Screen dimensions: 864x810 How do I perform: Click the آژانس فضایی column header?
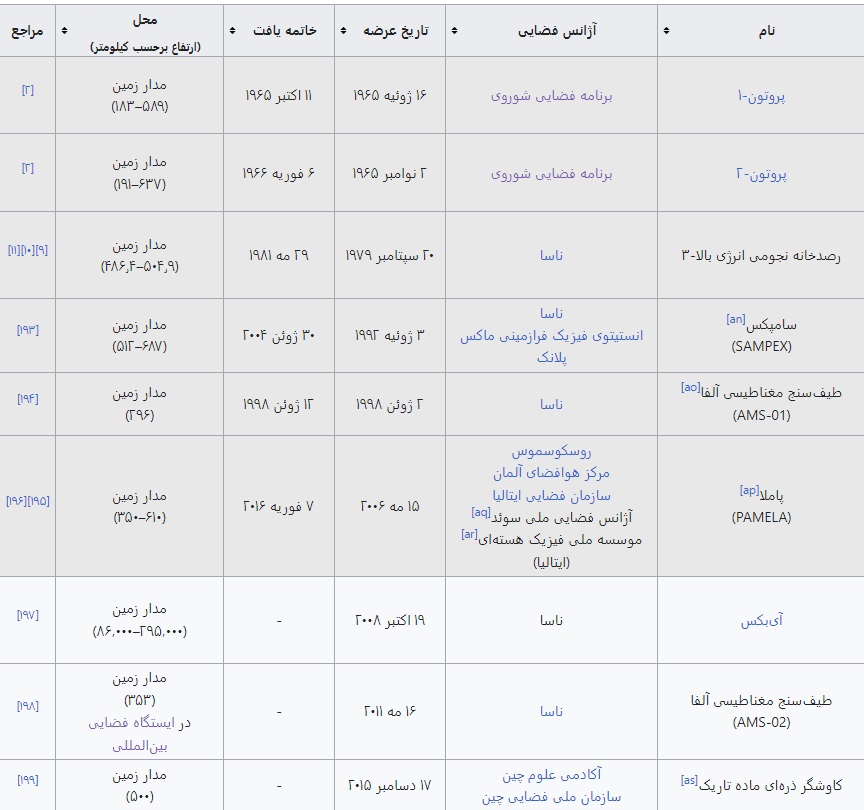(x=552, y=31)
